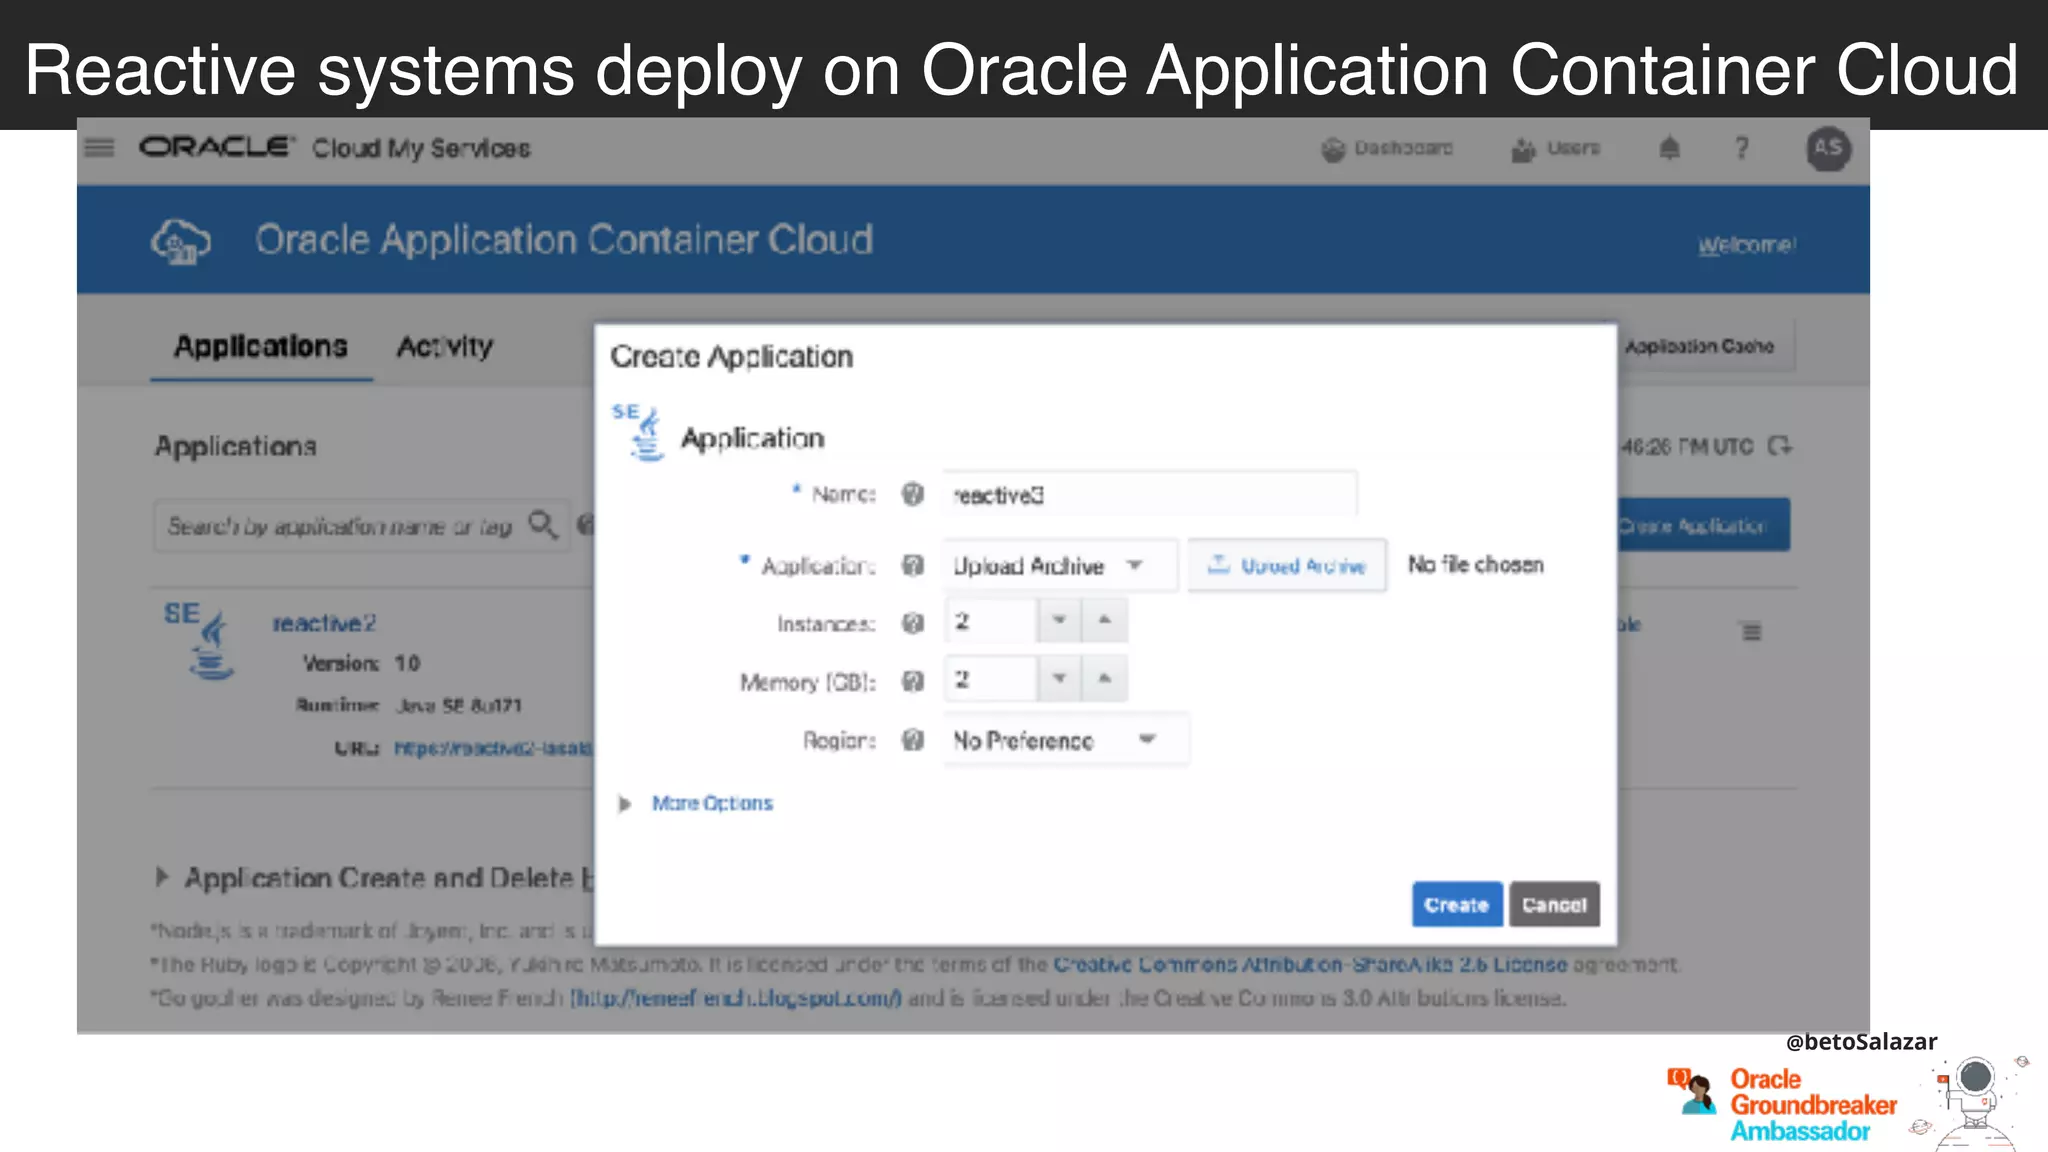Open the Application Cache tab

(x=1705, y=346)
